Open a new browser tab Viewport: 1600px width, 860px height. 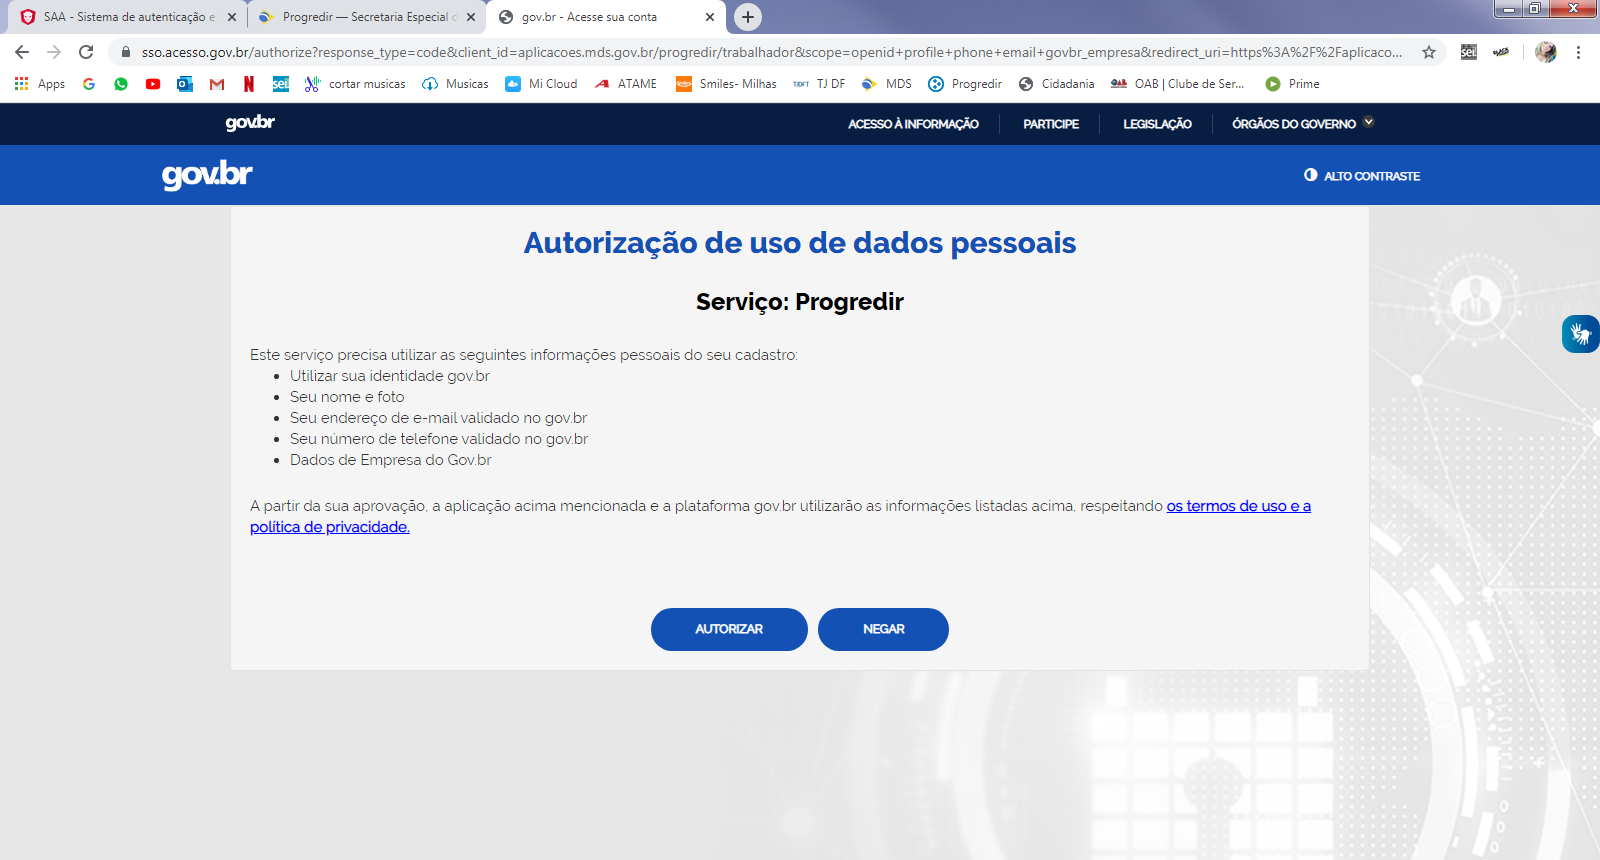[x=748, y=17]
